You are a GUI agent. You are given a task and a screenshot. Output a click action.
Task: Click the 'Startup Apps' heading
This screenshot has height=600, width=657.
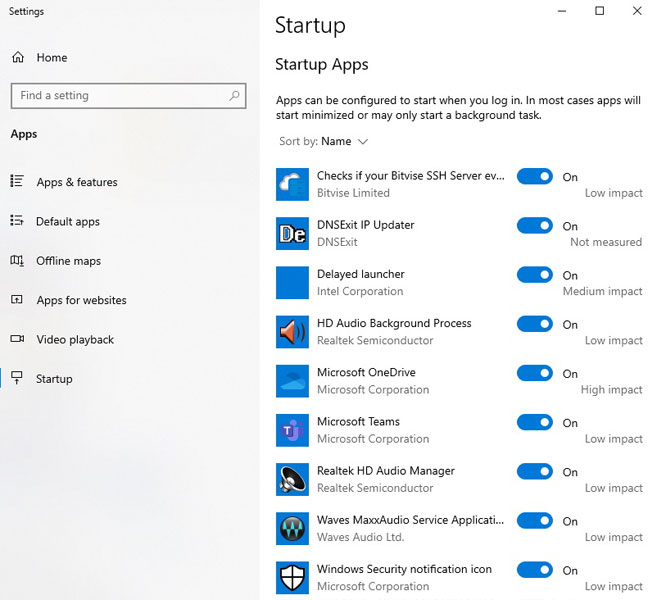pyautogui.click(x=322, y=65)
